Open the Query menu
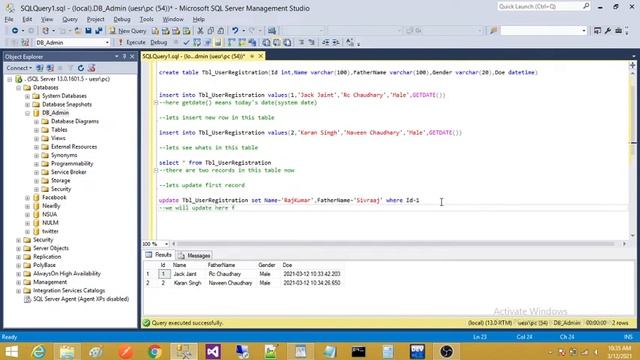Image resolution: width=640 pixels, height=360 pixels. [x=70, y=19]
